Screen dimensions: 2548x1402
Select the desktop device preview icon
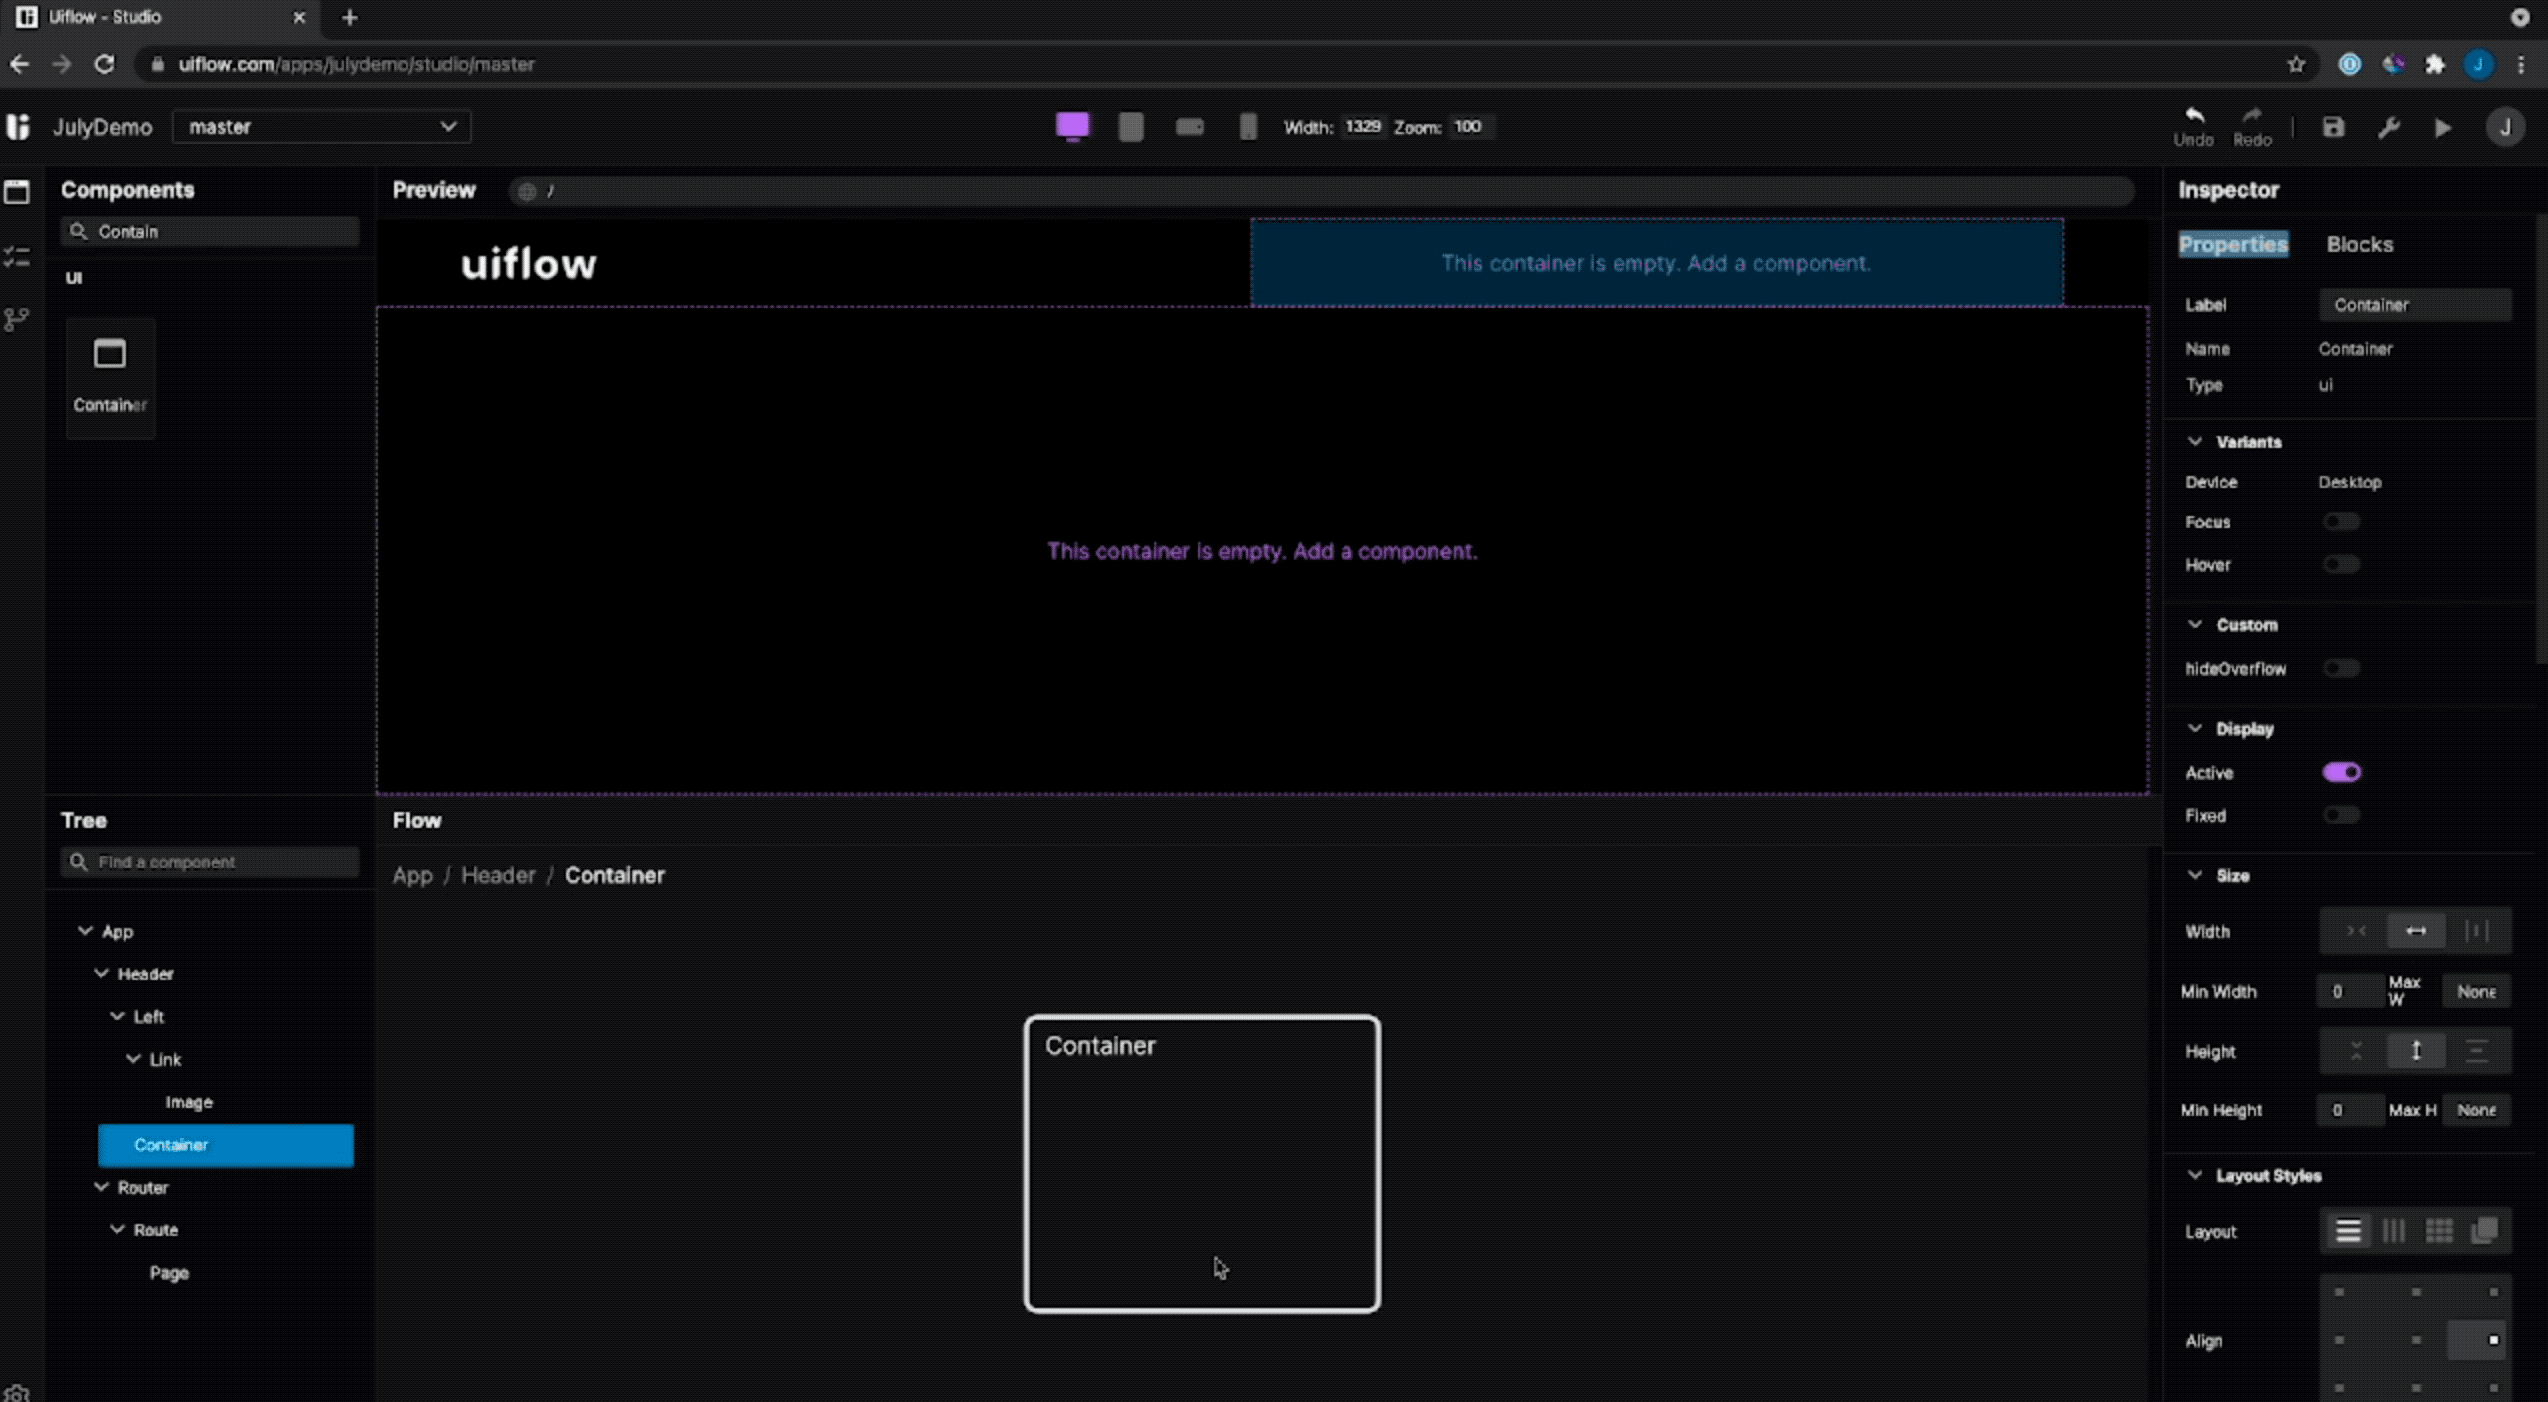point(1072,126)
